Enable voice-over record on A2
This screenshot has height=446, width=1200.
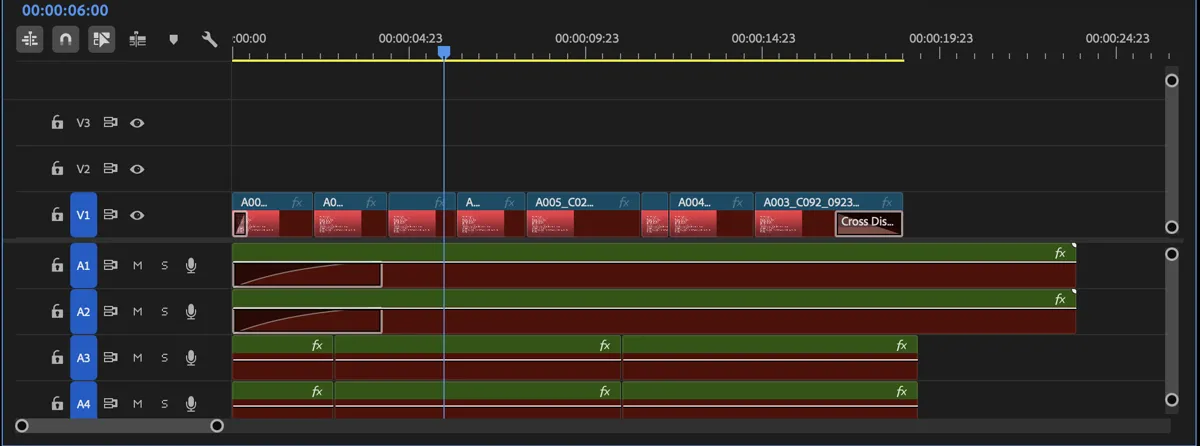(191, 312)
